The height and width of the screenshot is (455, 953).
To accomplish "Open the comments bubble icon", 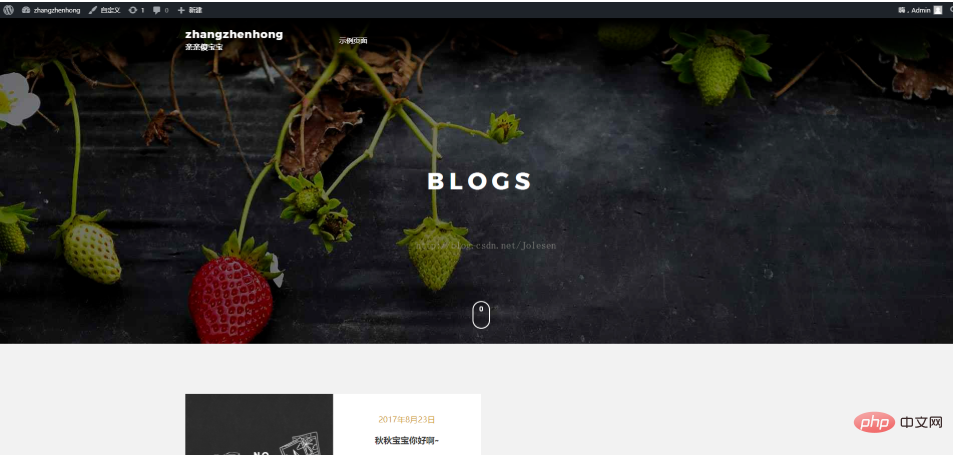I will click(157, 10).
